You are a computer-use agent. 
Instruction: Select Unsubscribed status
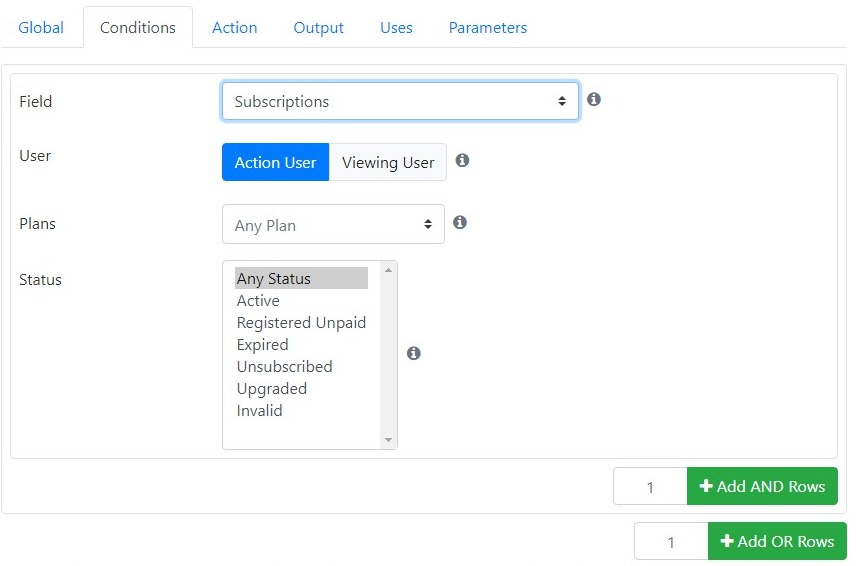coord(301,367)
